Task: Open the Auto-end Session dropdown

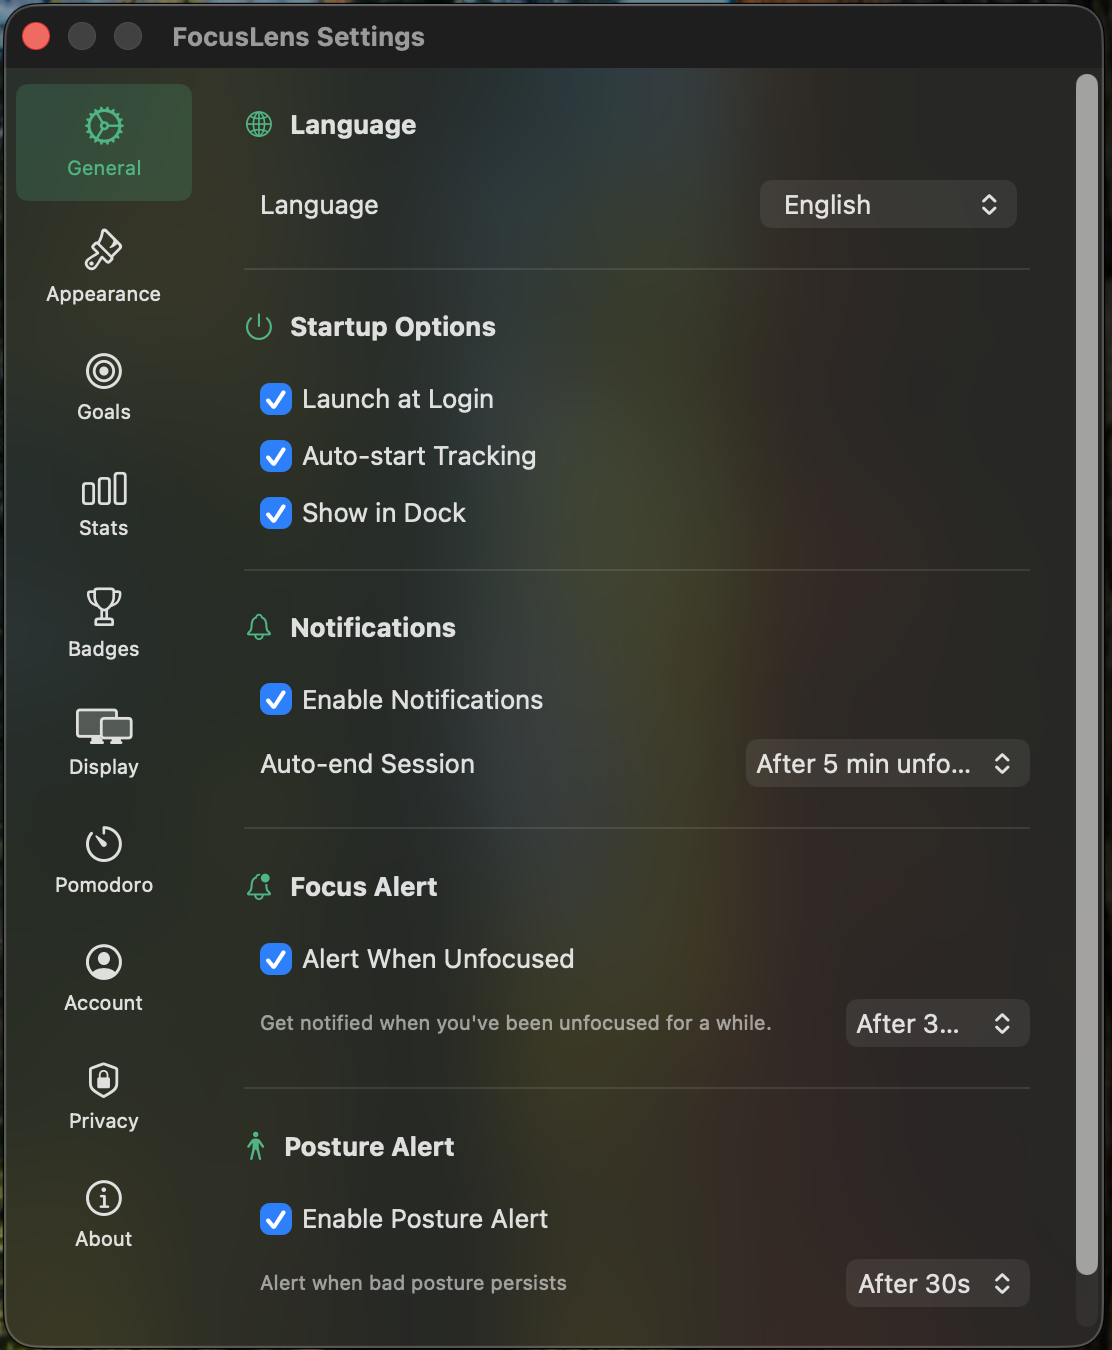Action: [886, 763]
